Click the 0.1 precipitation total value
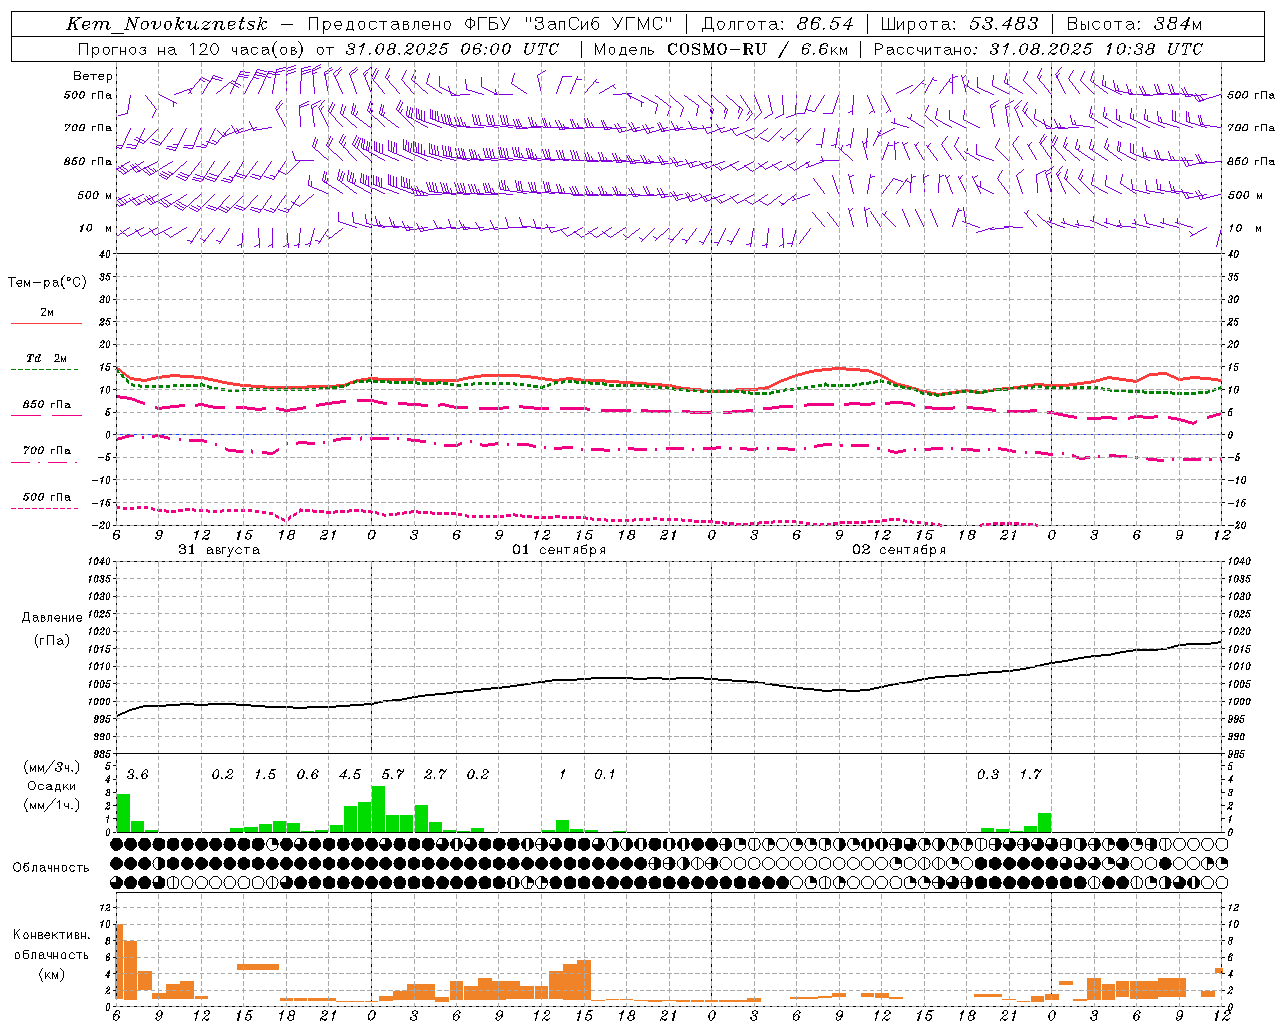 pyautogui.click(x=605, y=775)
